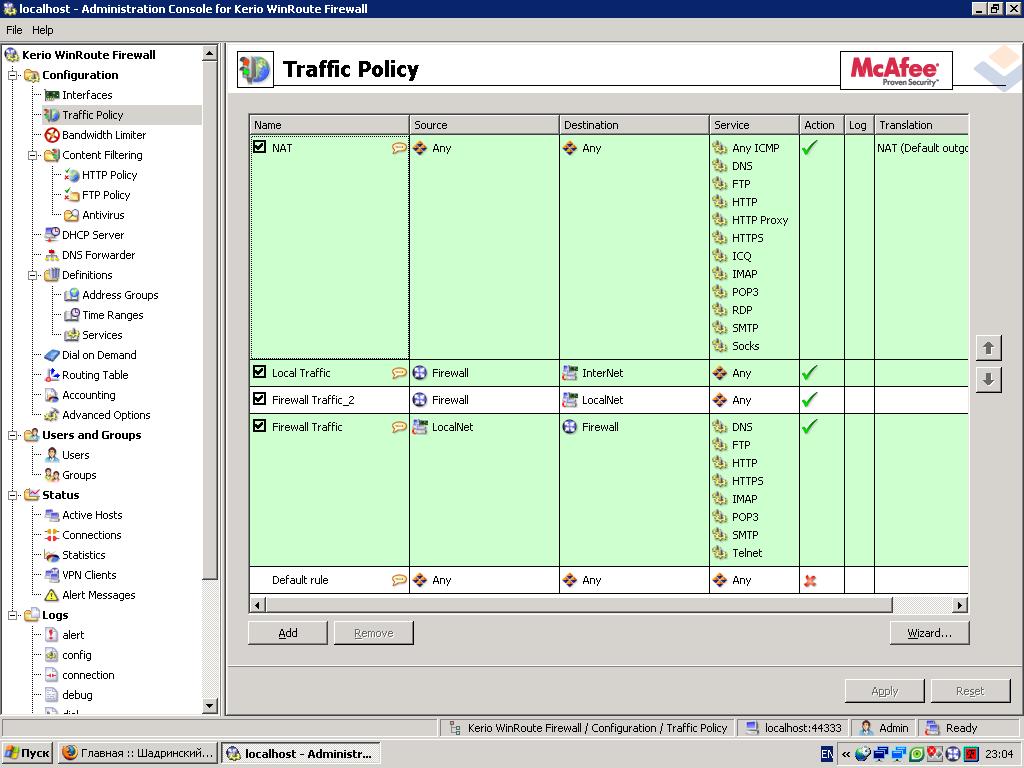Click the Translation column header

(921, 125)
